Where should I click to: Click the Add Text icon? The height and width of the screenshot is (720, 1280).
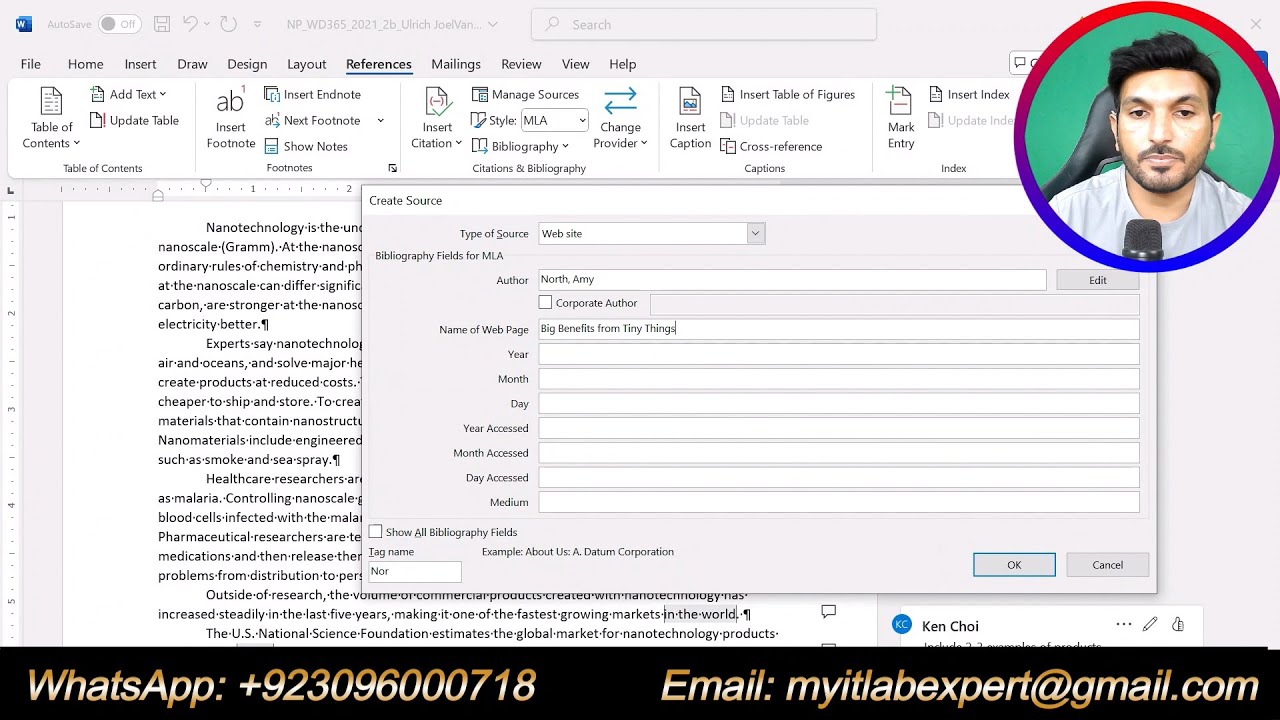98,94
